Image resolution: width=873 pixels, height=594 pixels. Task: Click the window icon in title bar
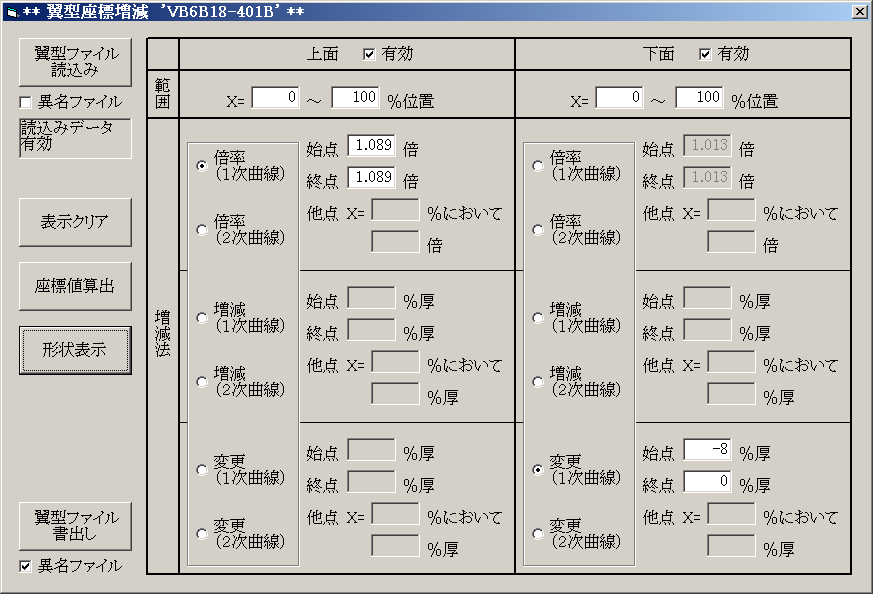[x=12, y=11]
